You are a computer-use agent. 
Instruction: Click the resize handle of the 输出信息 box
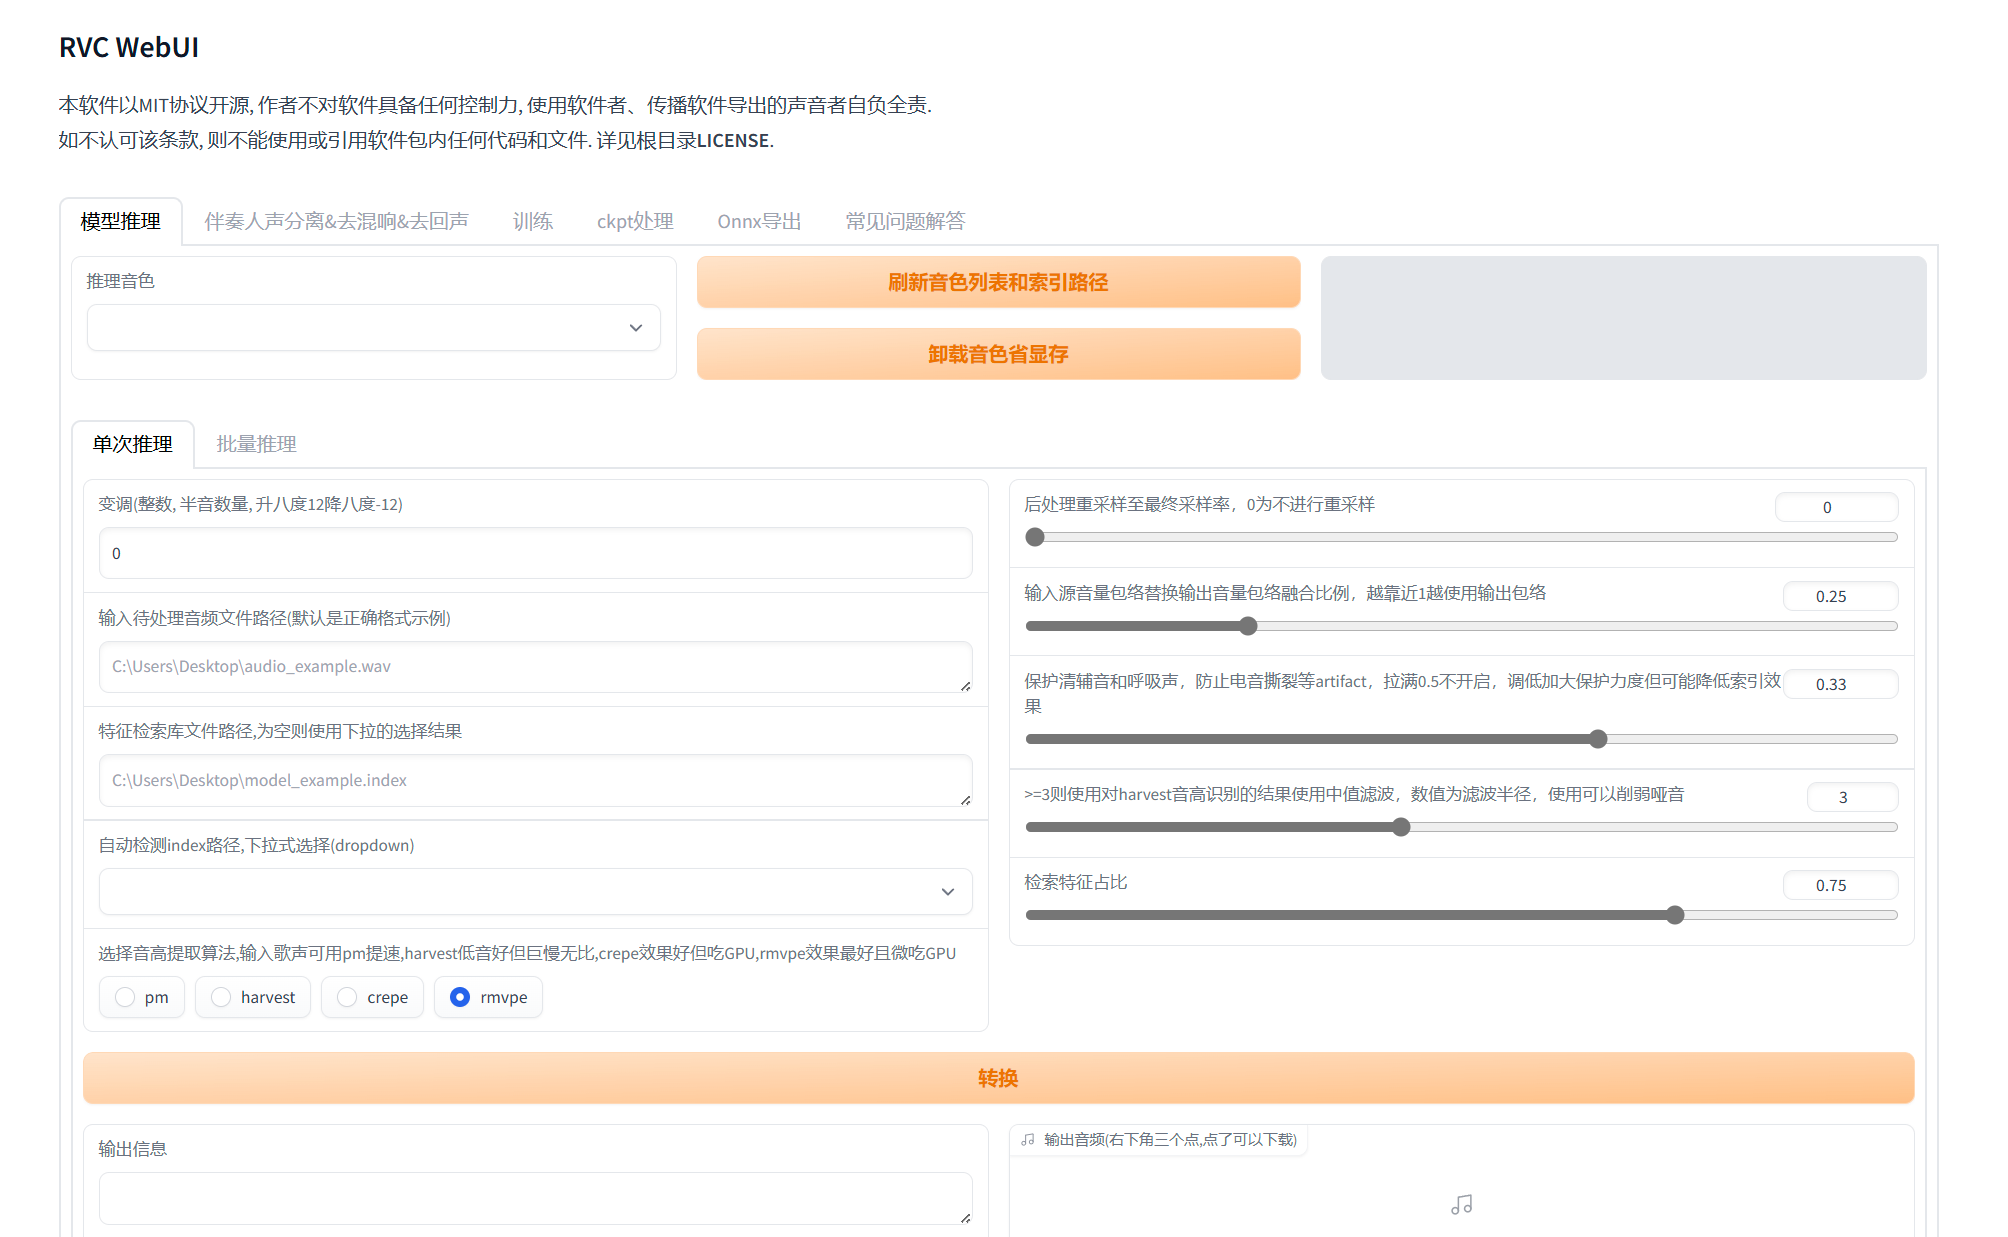[x=965, y=1218]
